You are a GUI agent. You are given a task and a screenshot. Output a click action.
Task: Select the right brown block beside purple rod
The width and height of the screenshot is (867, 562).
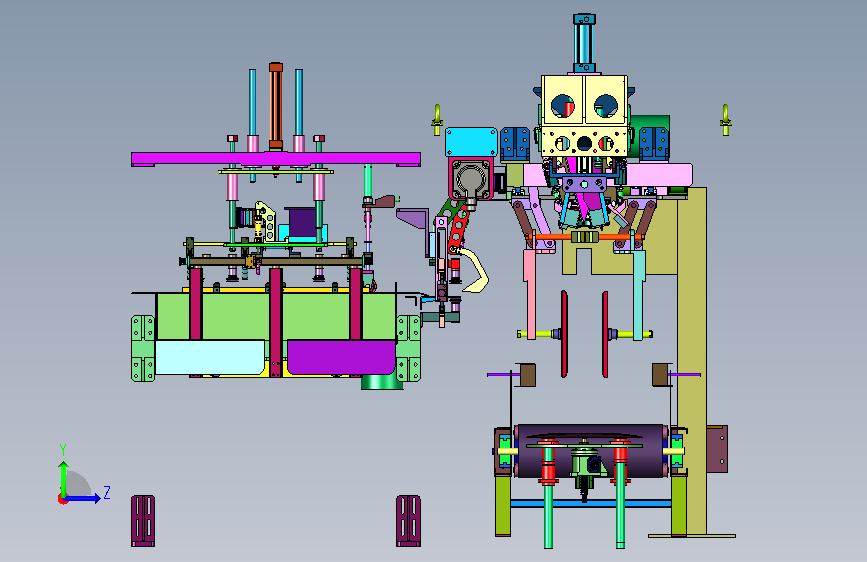tap(660, 374)
